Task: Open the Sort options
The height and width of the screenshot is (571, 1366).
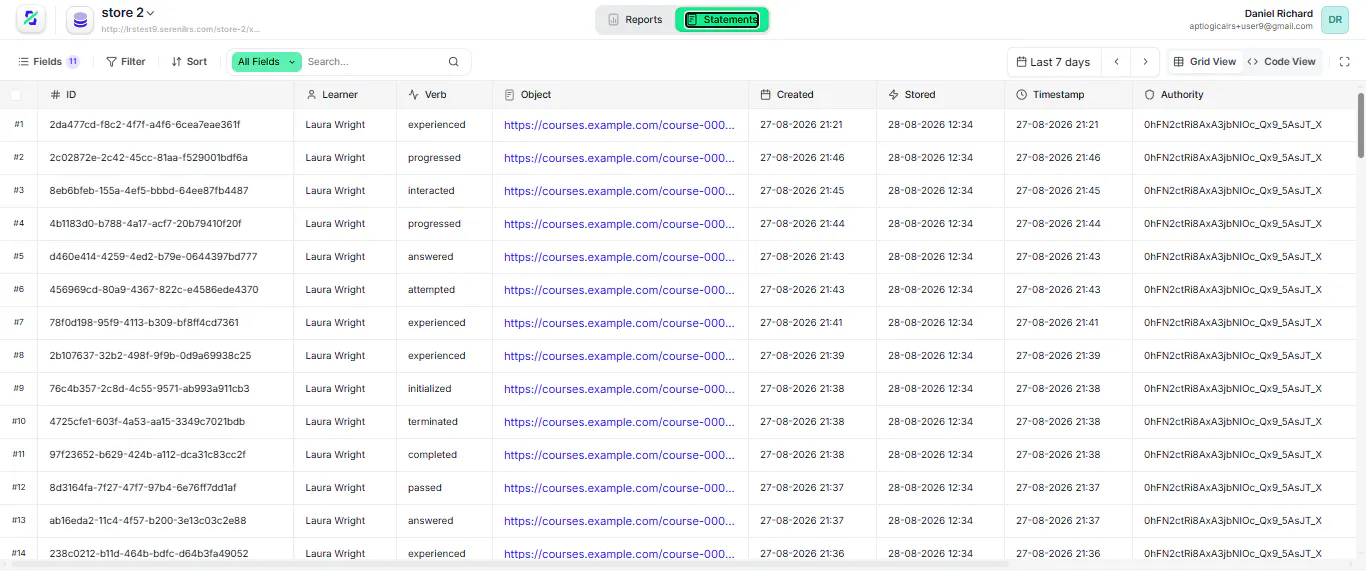Action: (x=189, y=62)
